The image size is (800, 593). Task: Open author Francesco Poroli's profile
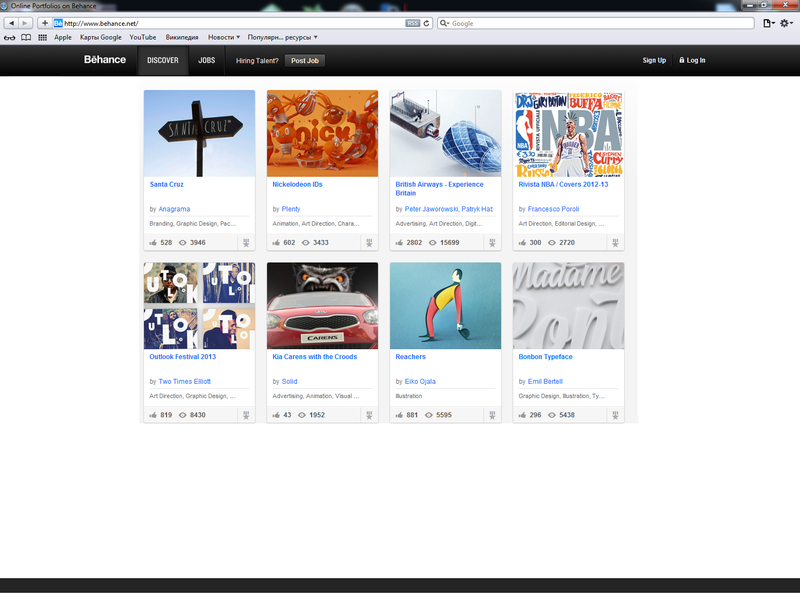554,209
